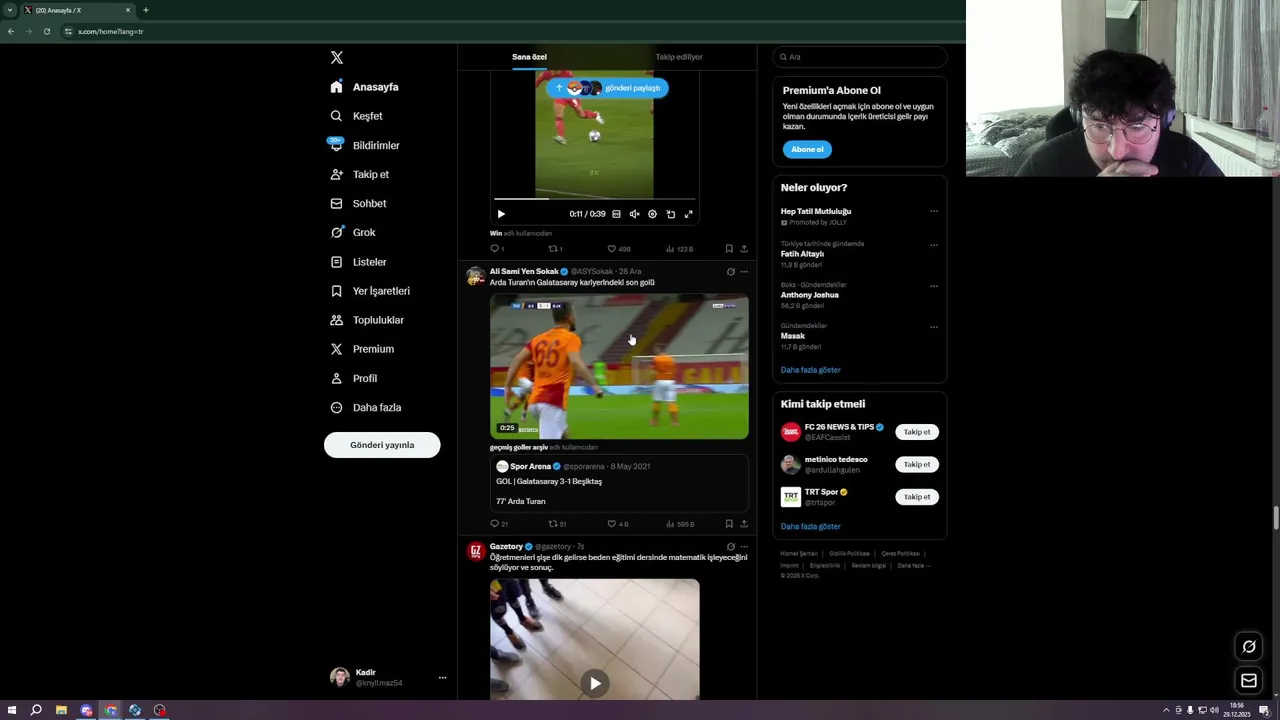Follow TRT Spor account
Screen dimensions: 1280x720
[917, 497]
